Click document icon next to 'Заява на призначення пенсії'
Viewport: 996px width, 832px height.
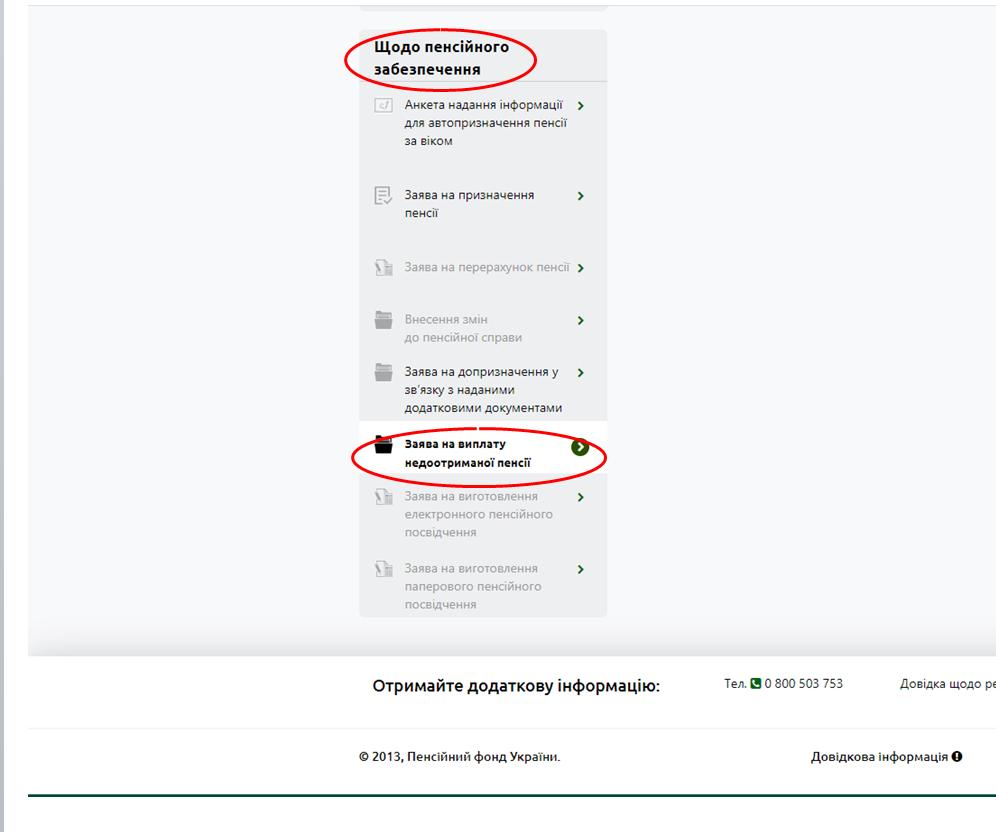click(x=383, y=196)
